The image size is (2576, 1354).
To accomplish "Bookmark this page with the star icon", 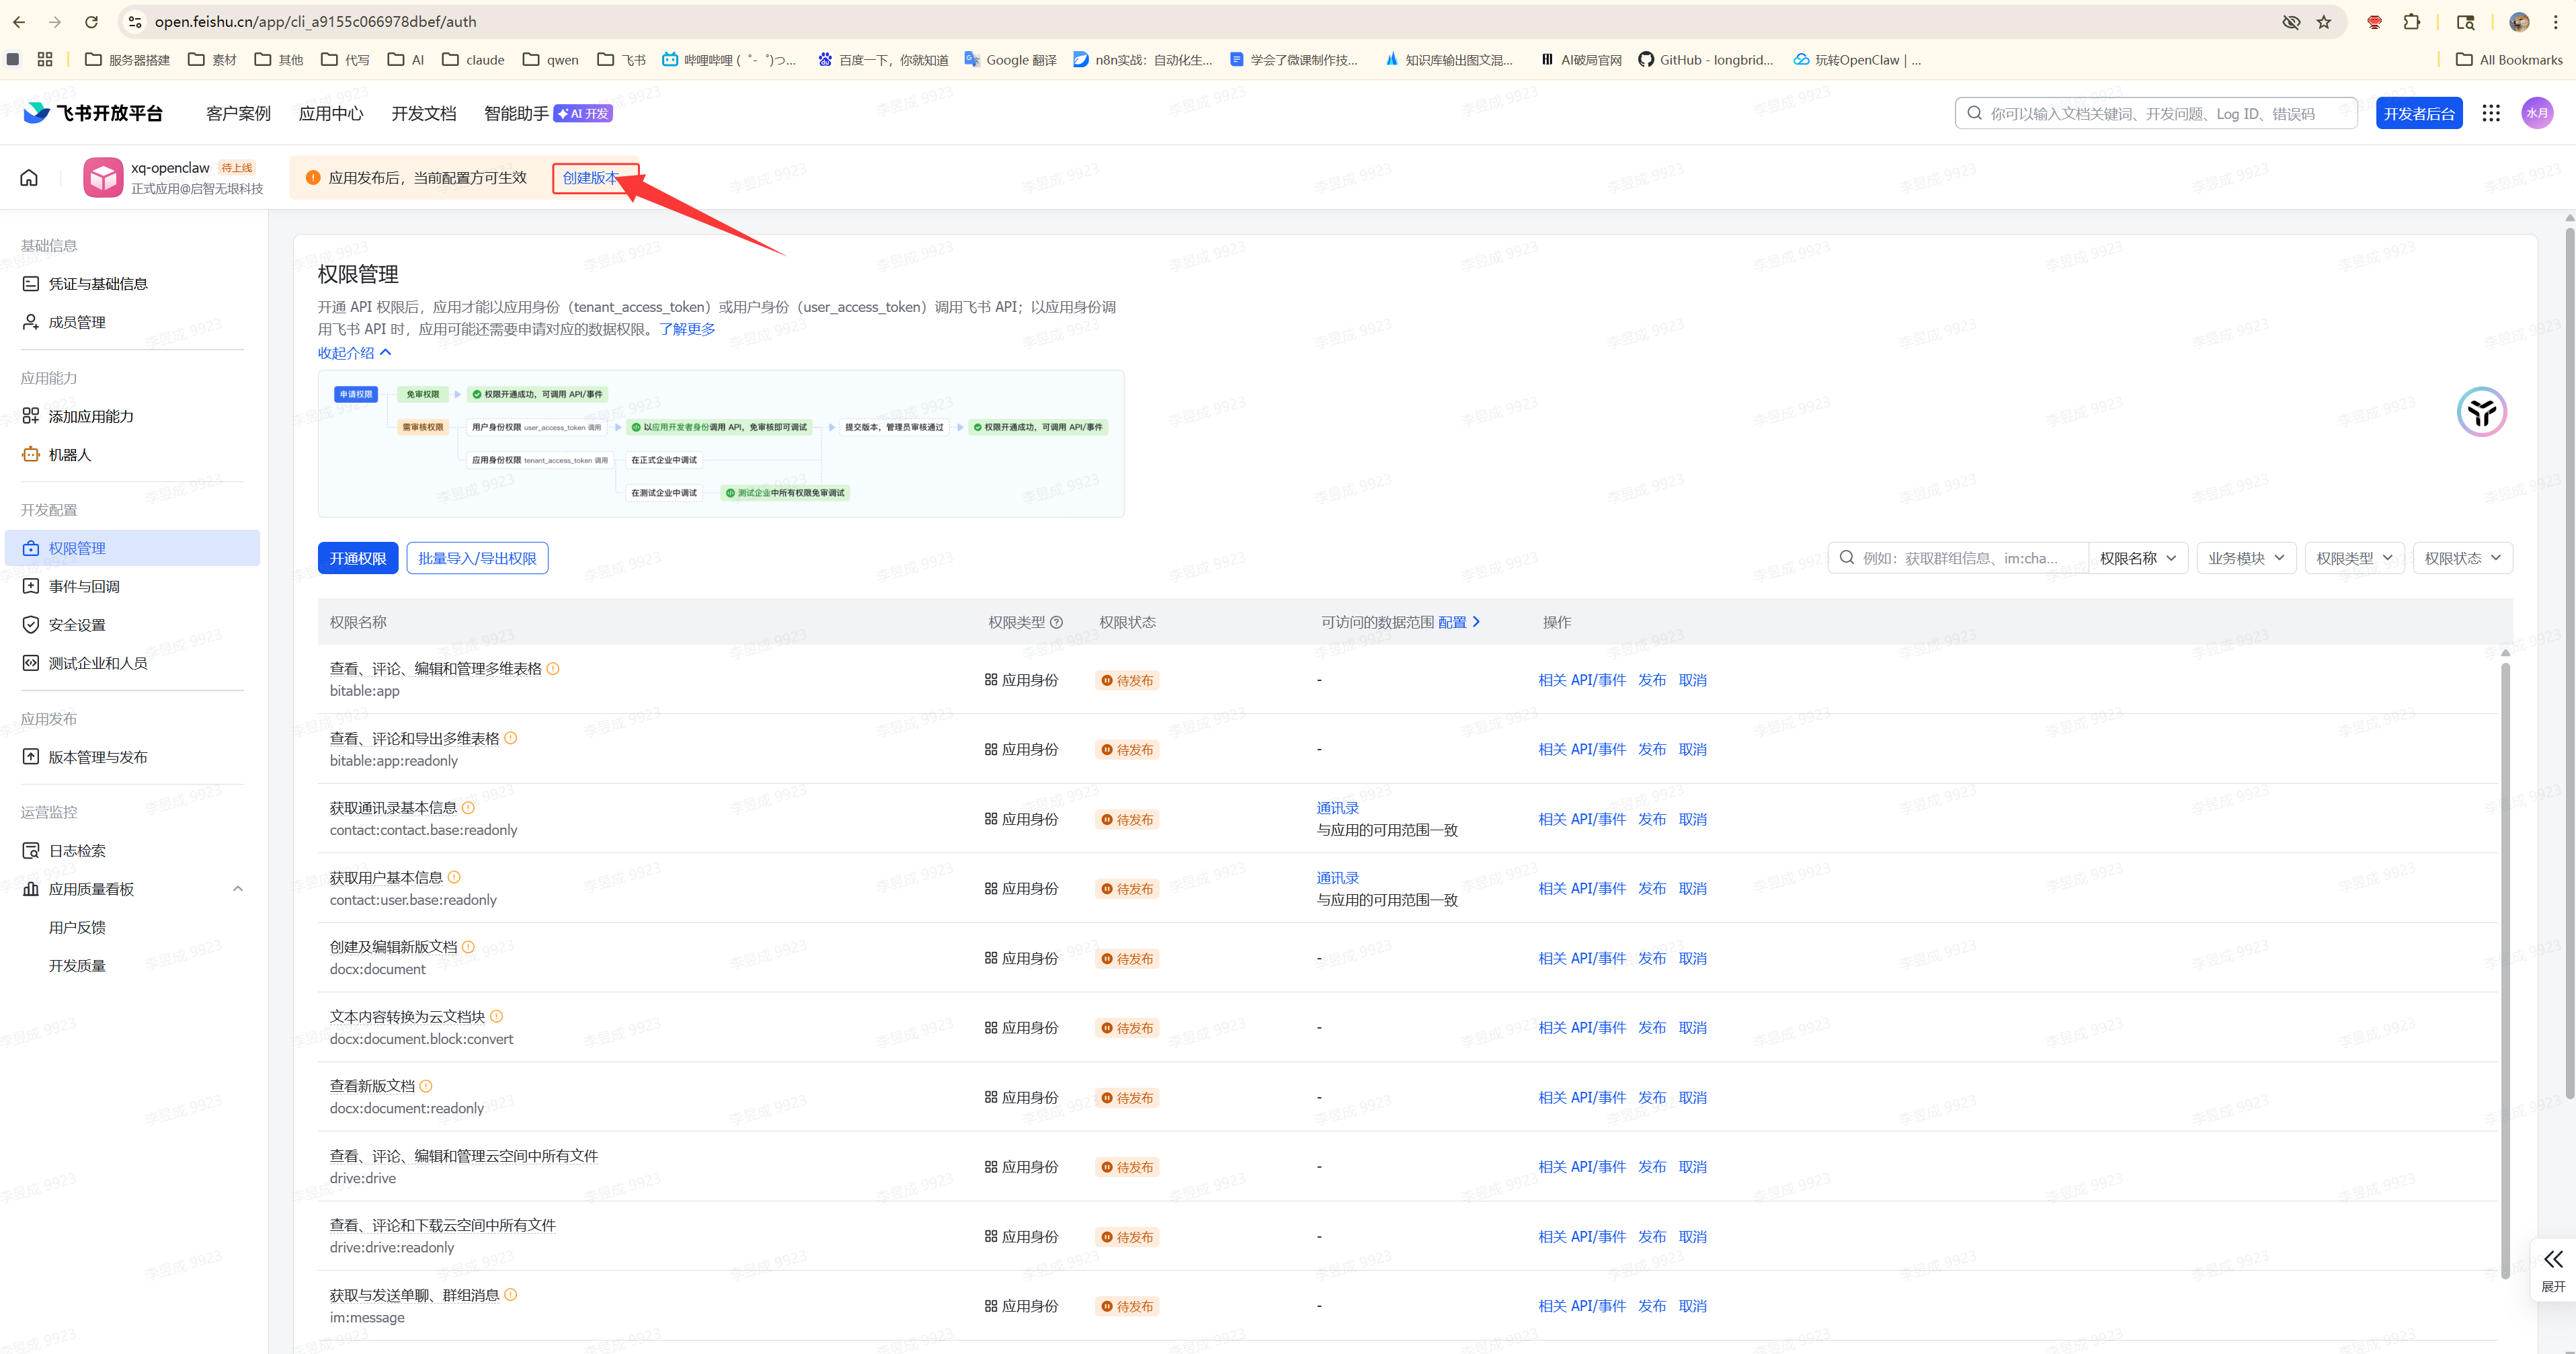I will pyautogui.click(x=2324, y=22).
